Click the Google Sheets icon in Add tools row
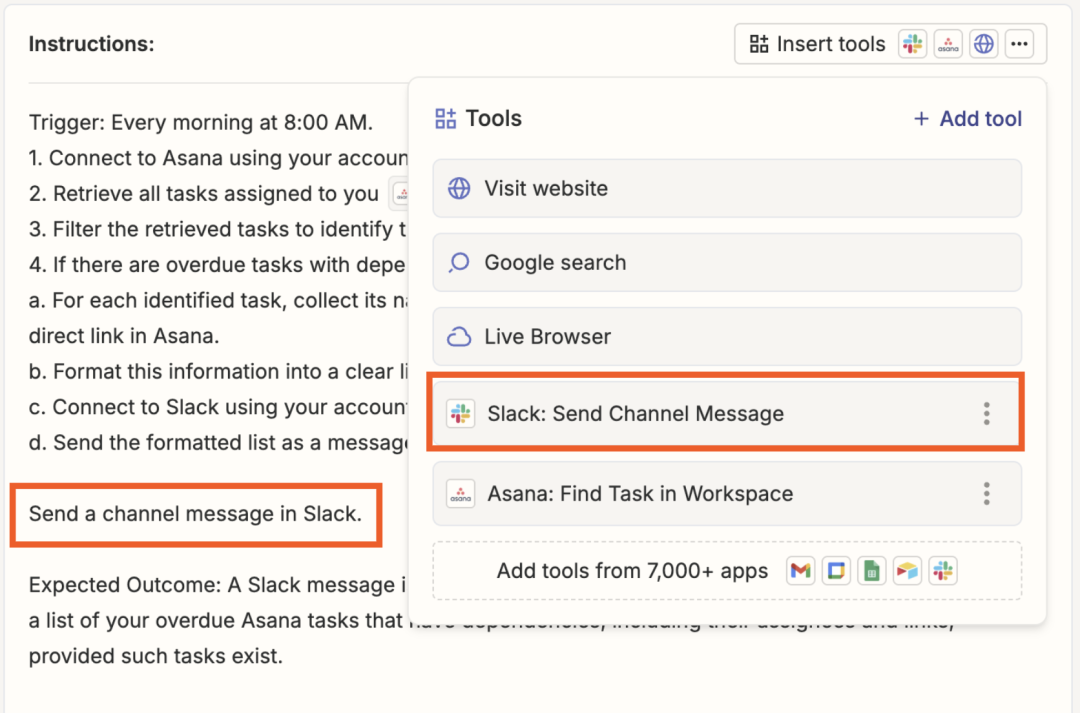This screenshot has height=713, width=1080. click(872, 571)
